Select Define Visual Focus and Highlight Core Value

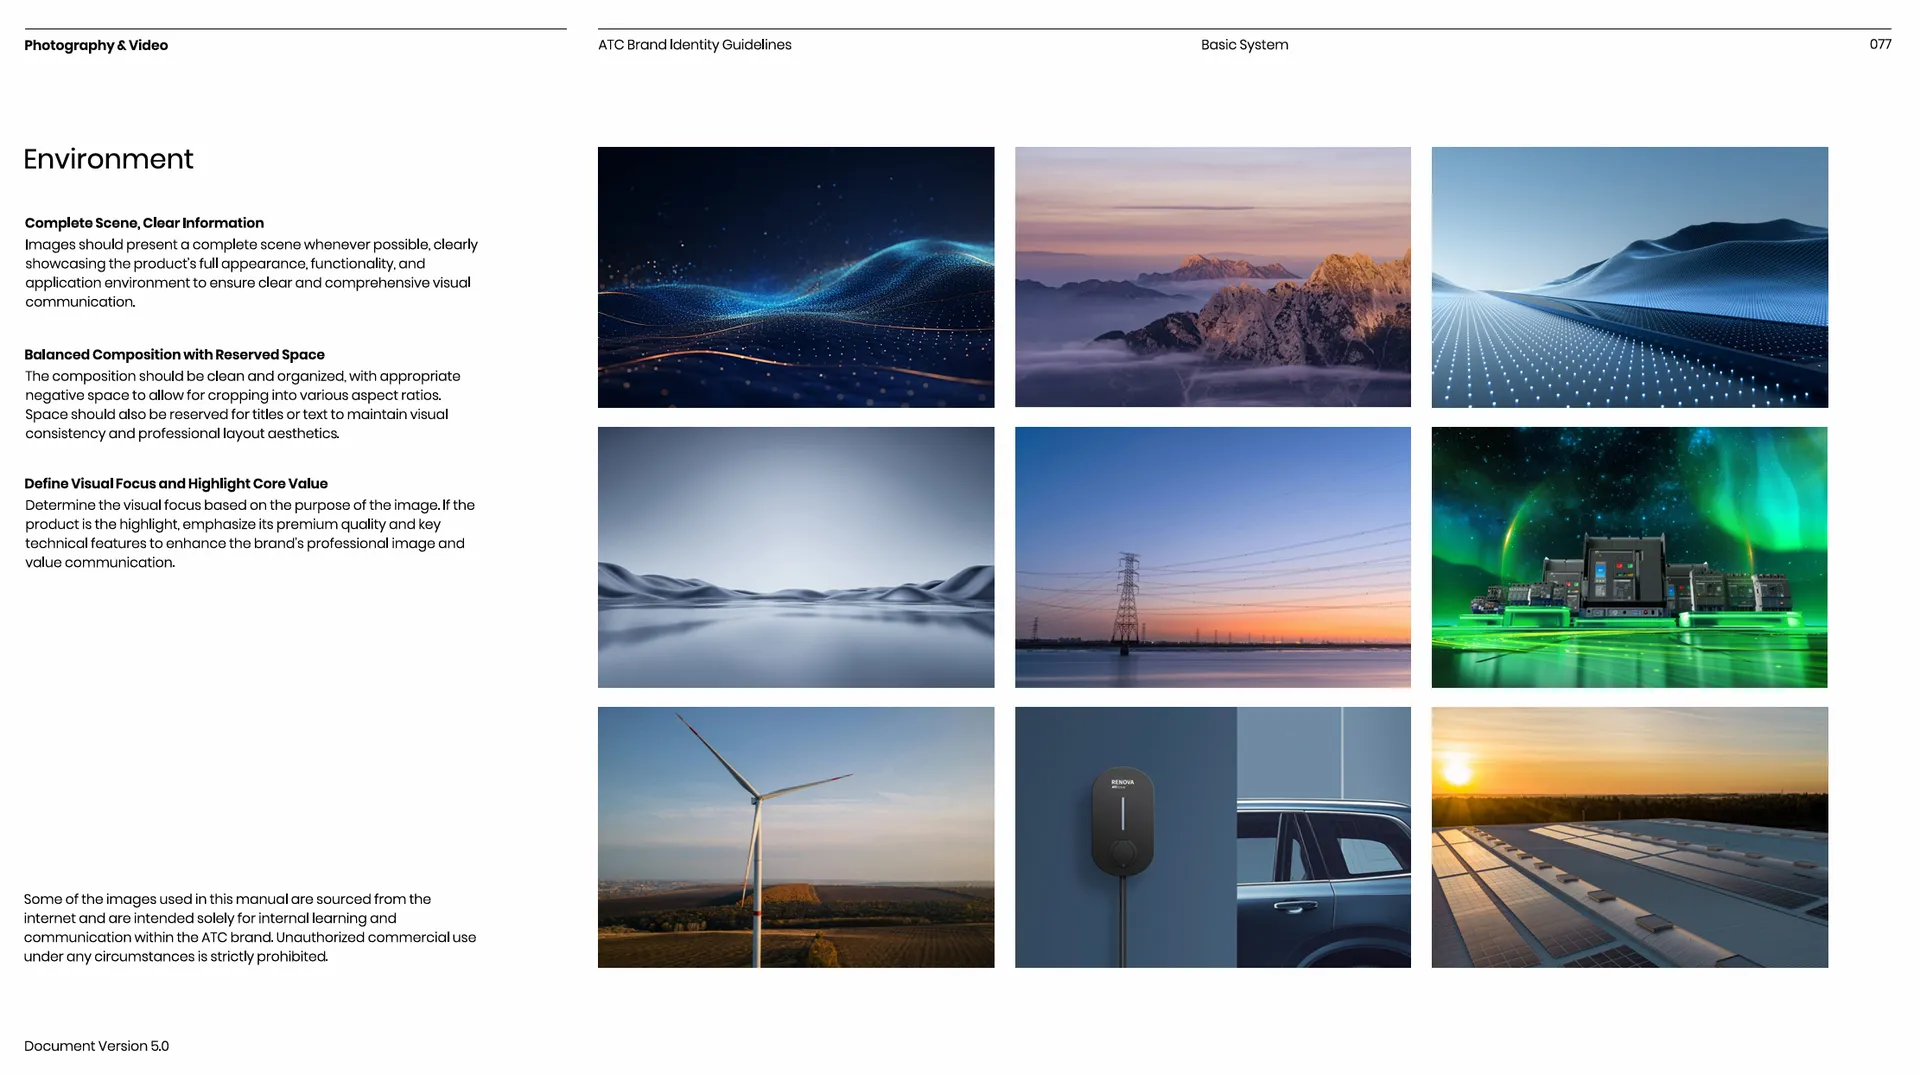coord(176,484)
